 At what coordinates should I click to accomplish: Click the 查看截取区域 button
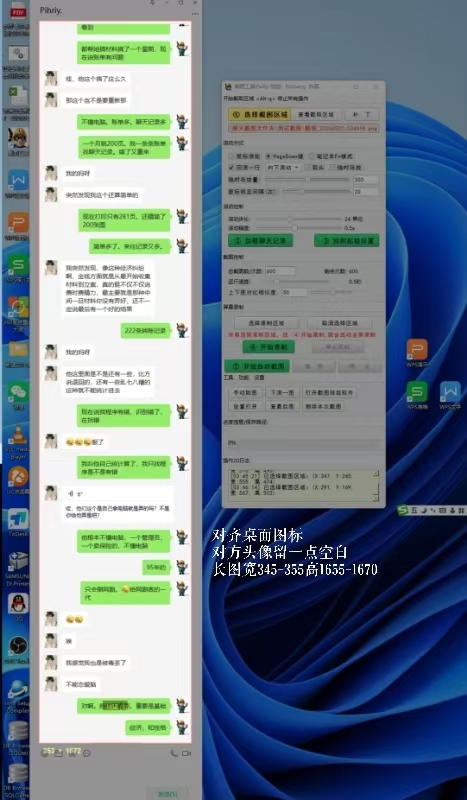pyautogui.click(x=316, y=114)
